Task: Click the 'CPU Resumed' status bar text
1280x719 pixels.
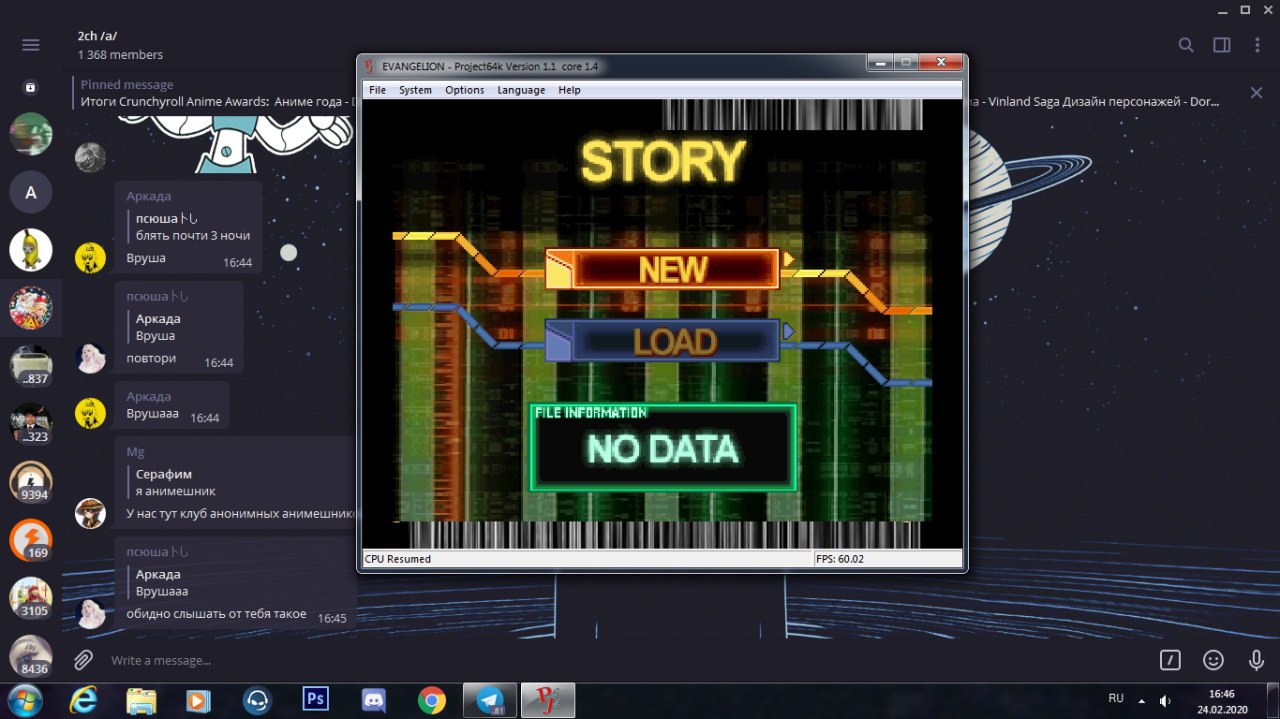Action: pyautogui.click(x=398, y=559)
